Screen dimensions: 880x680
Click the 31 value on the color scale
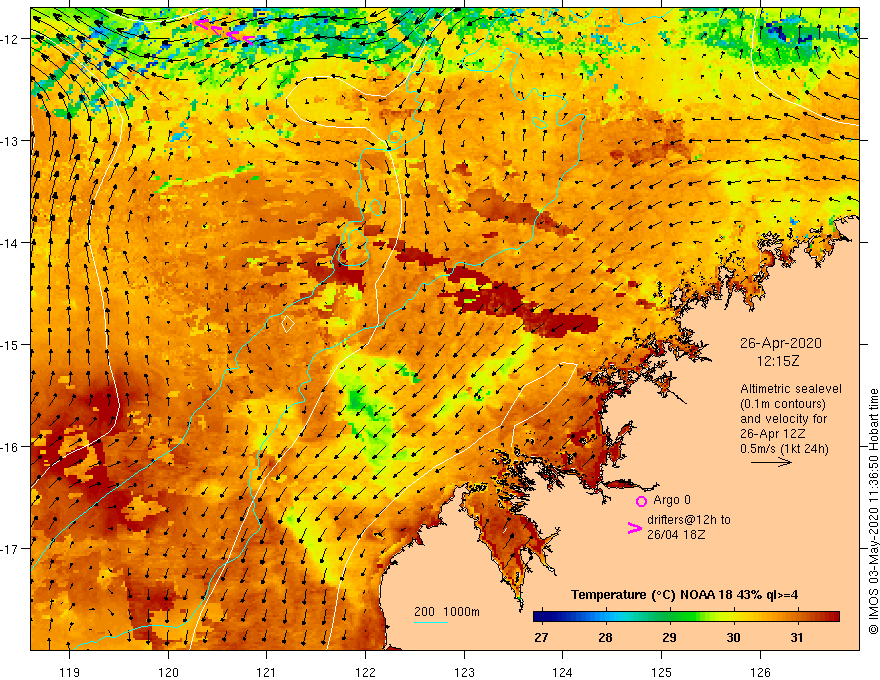pyautogui.click(x=796, y=637)
